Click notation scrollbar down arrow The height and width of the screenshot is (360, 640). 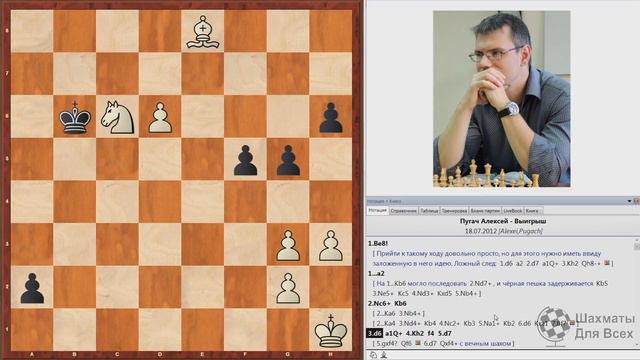637,345
